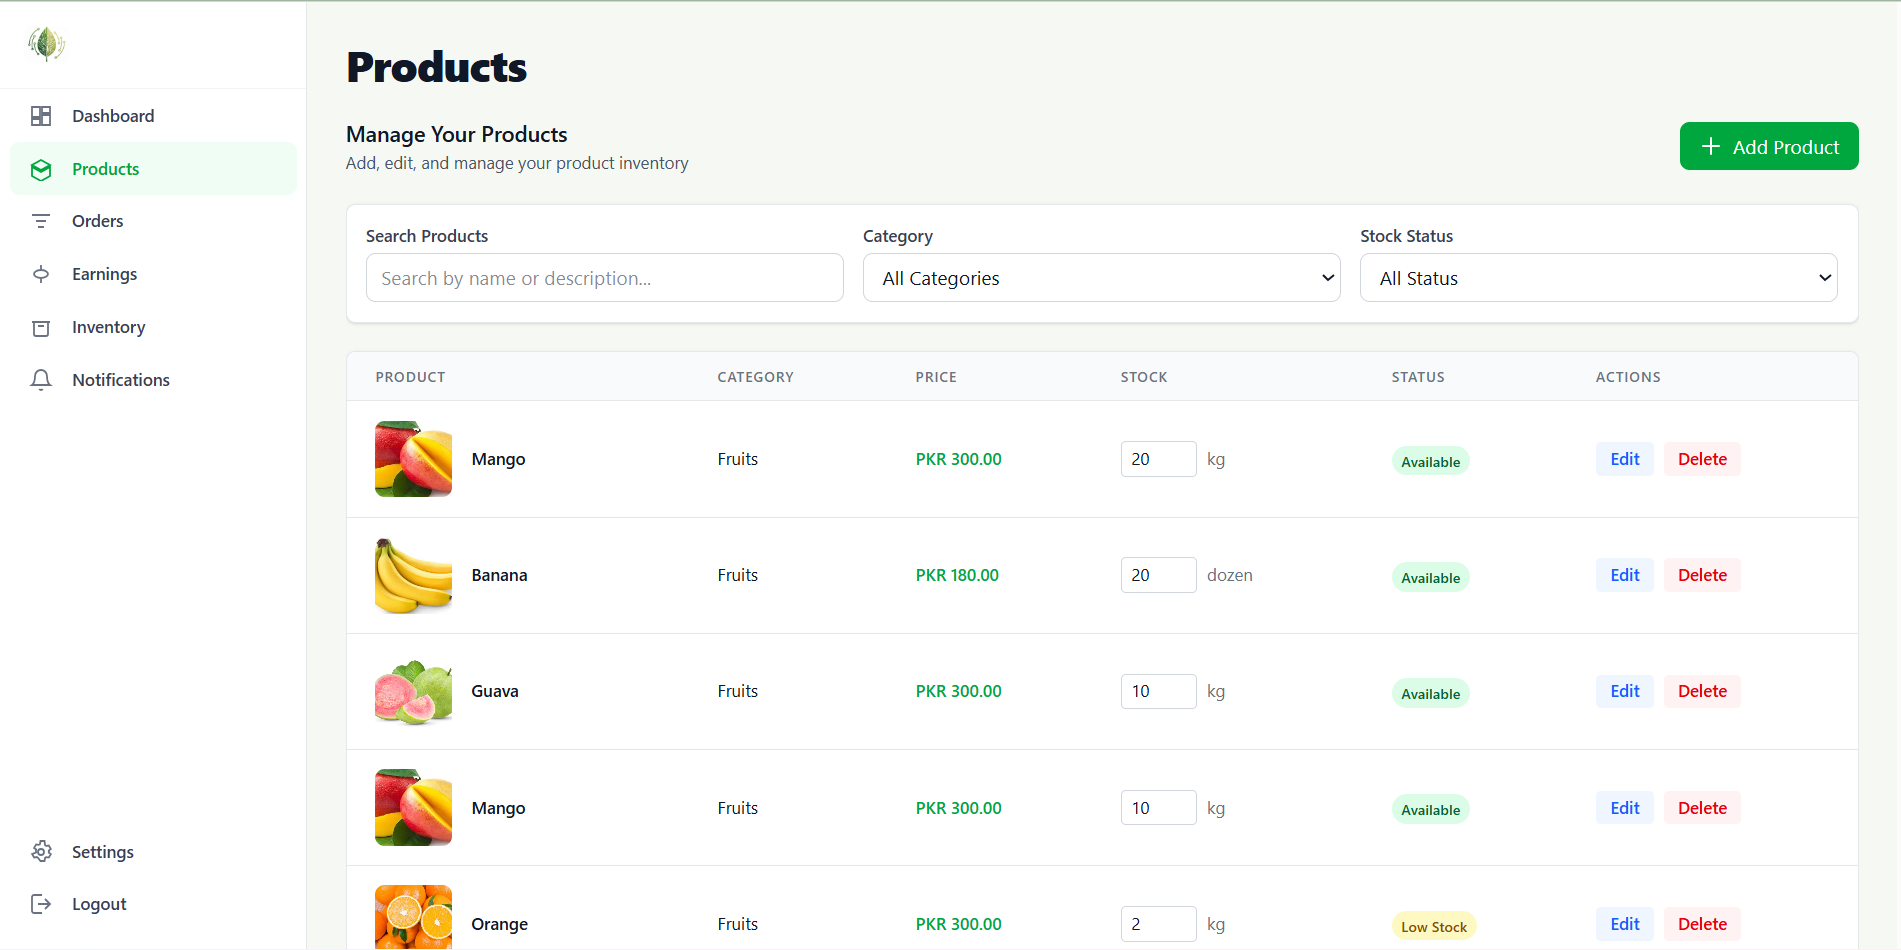Image resolution: width=1901 pixels, height=950 pixels.
Task: Click the STATUS column header
Action: click(x=1418, y=377)
